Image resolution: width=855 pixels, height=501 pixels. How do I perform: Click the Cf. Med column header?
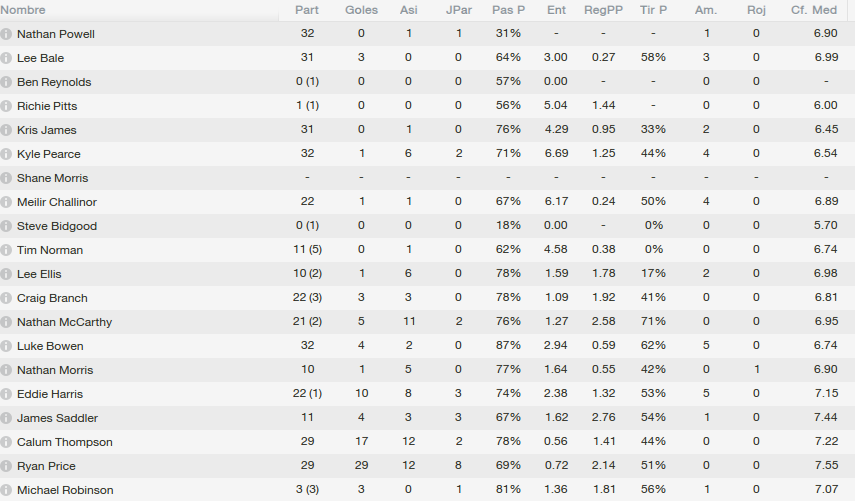tap(813, 10)
